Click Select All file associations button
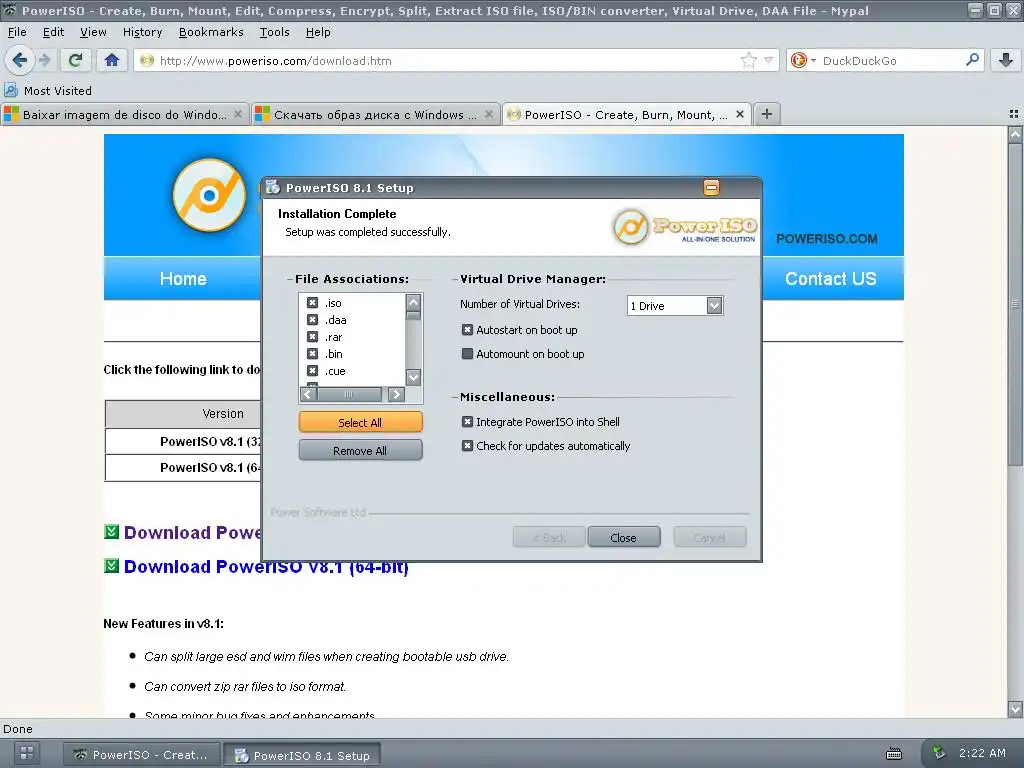This screenshot has width=1024, height=768. click(360, 423)
